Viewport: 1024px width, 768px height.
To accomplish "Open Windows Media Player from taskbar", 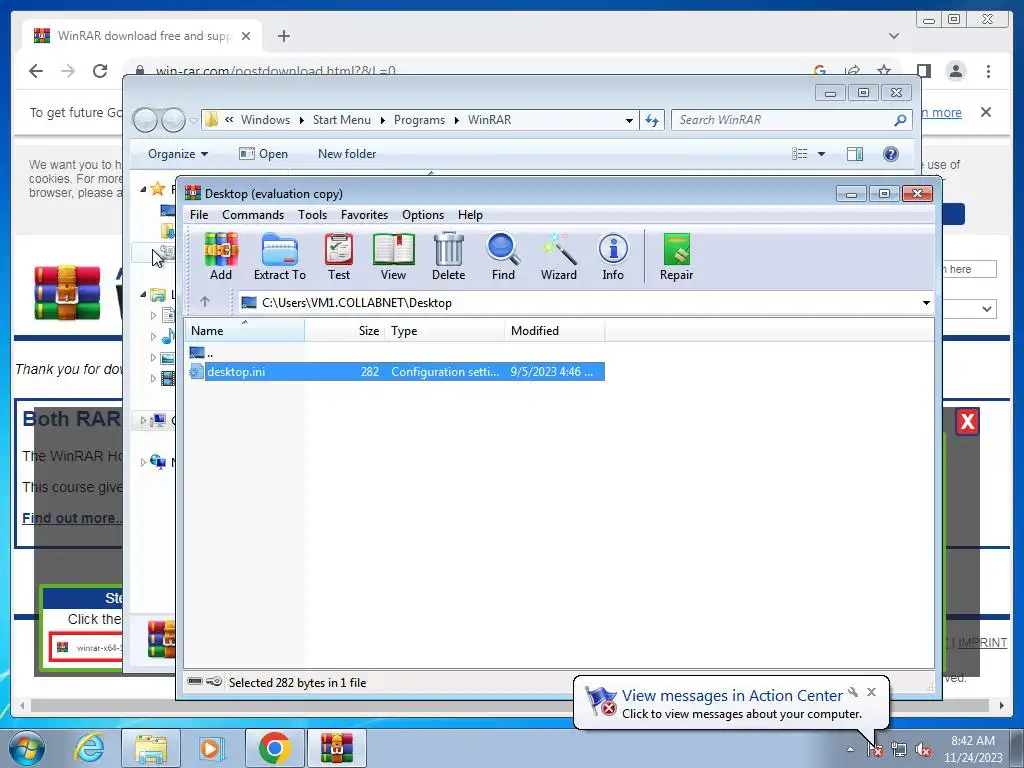I will pyautogui.click(x=211, y=748).
